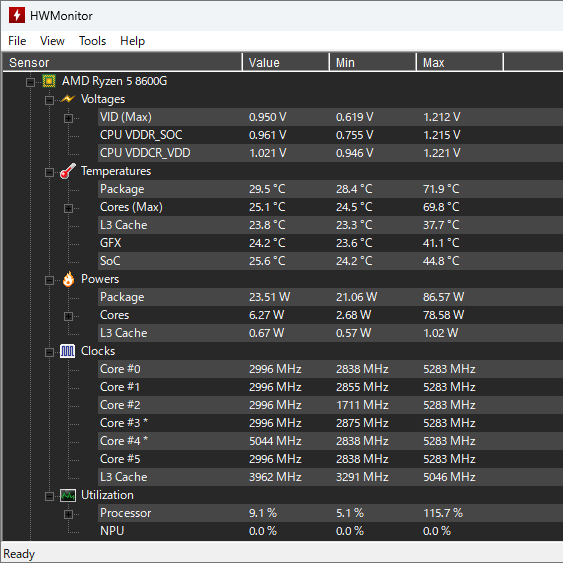The width and height of the screenshot is (563, 563).
Task: Click the Voltages lightning icon
Action: tap(68, 99)
